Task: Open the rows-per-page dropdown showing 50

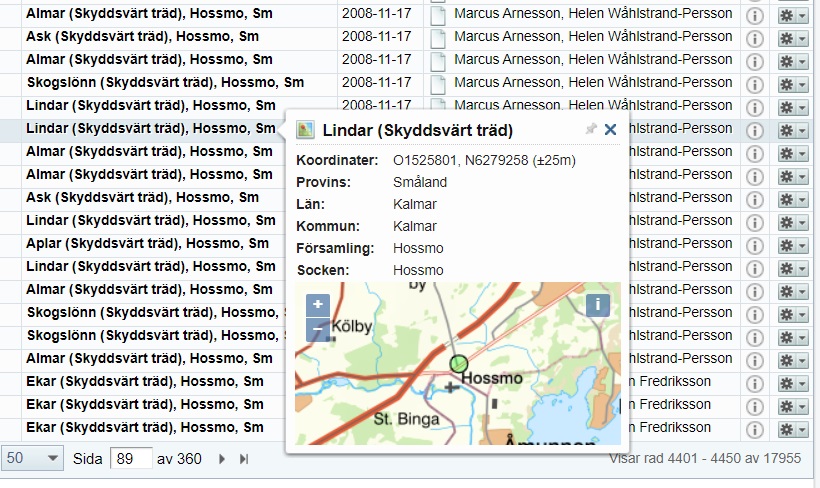Action: click(32, 458)
